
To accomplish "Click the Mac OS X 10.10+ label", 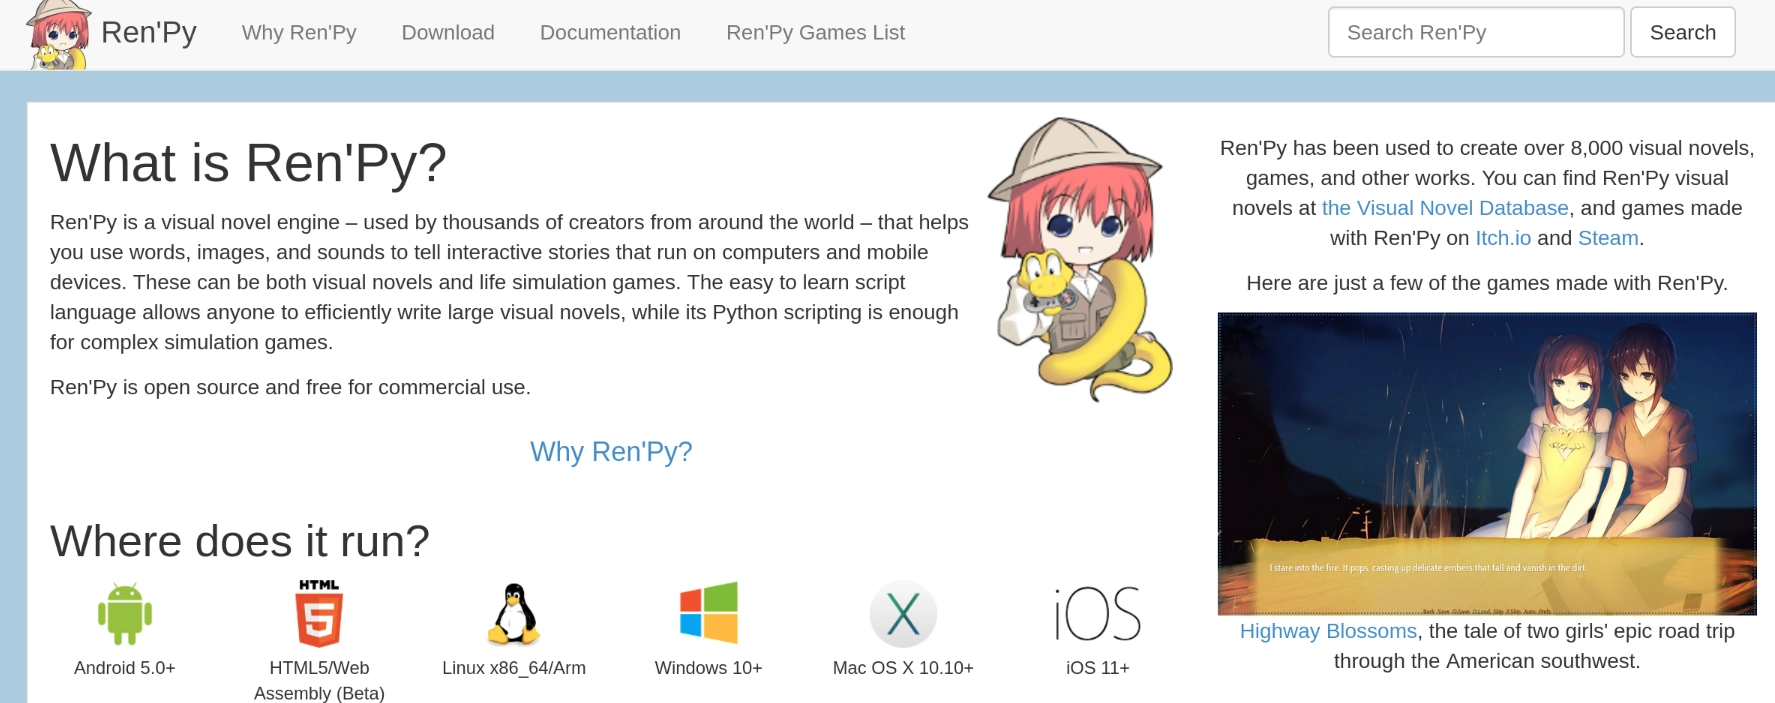I will [903, 668].
